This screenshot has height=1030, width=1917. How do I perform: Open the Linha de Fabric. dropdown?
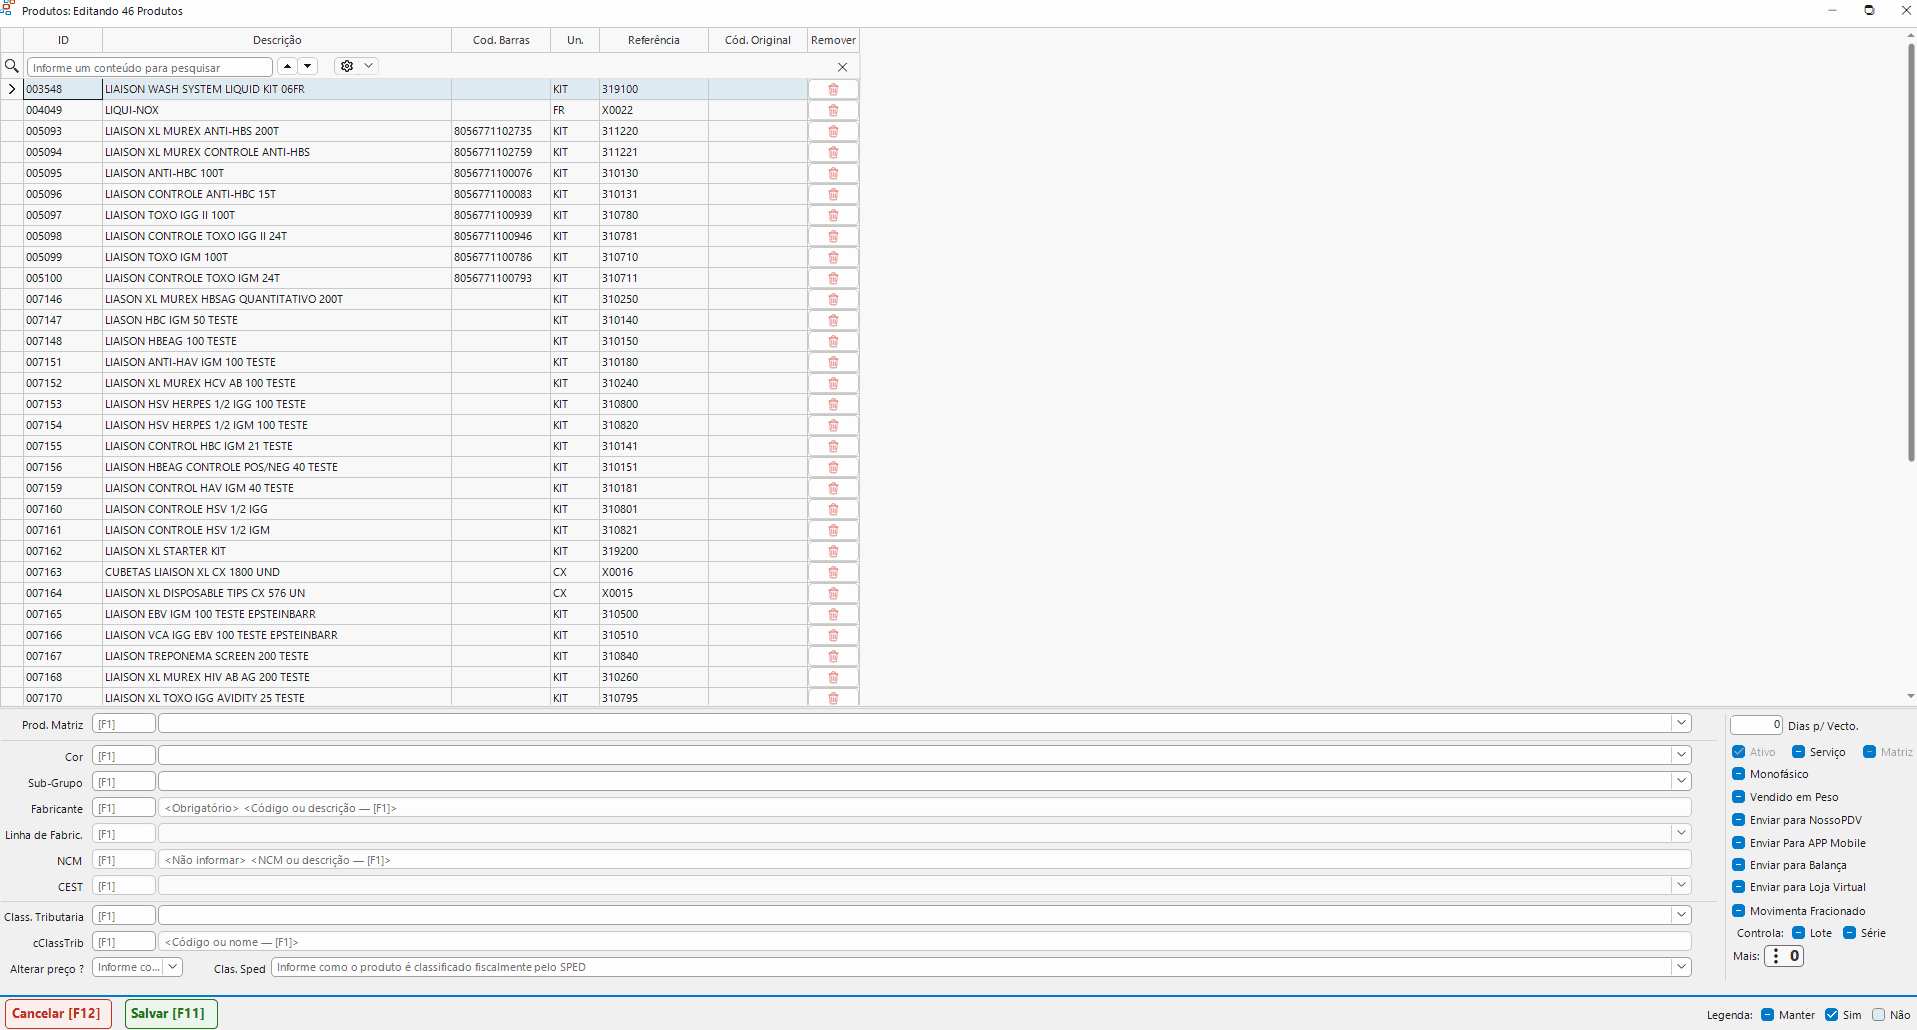click(1681, 833)
